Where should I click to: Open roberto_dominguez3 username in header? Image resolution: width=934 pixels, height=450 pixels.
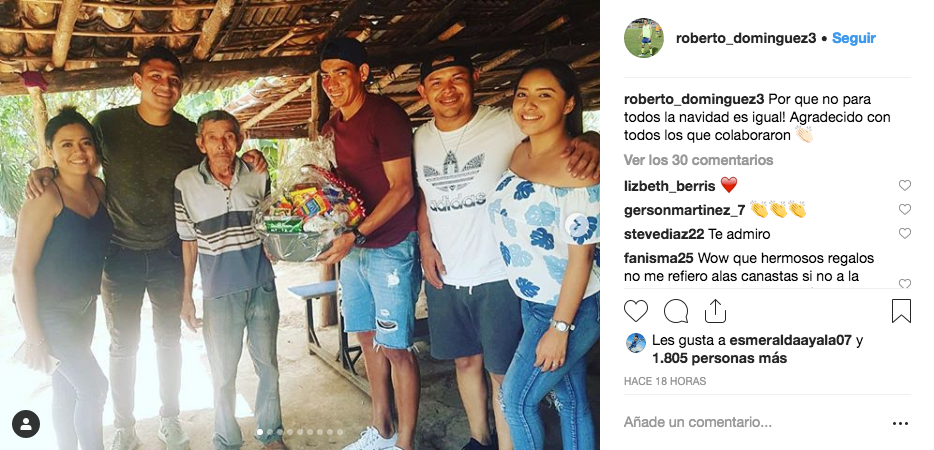(x=746, y=38)
